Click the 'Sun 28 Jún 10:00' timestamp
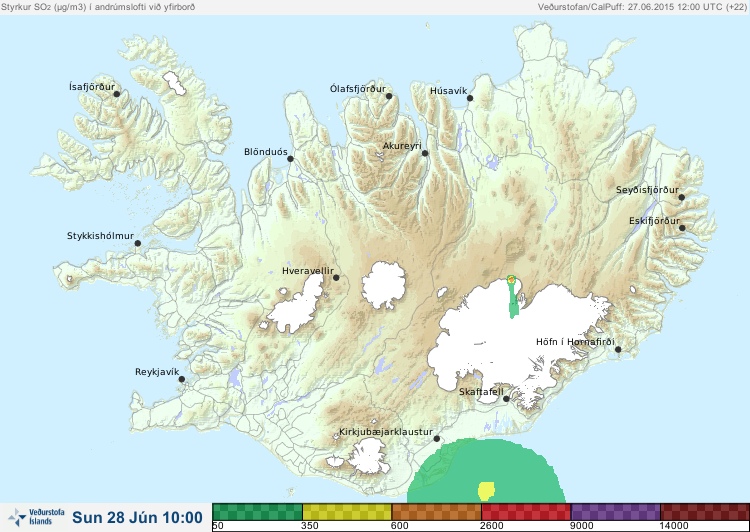750x532 pixels. click(137, 518)
